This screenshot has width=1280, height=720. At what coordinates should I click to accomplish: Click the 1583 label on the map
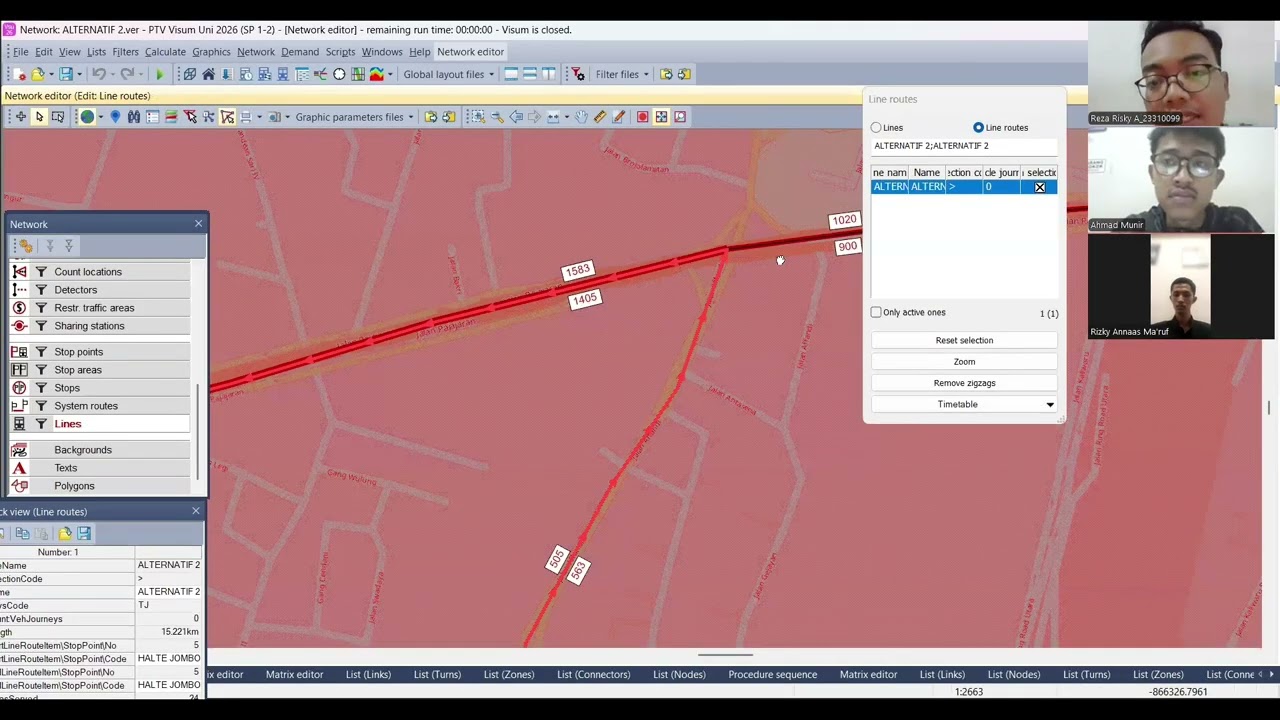(x=578, y=271)
